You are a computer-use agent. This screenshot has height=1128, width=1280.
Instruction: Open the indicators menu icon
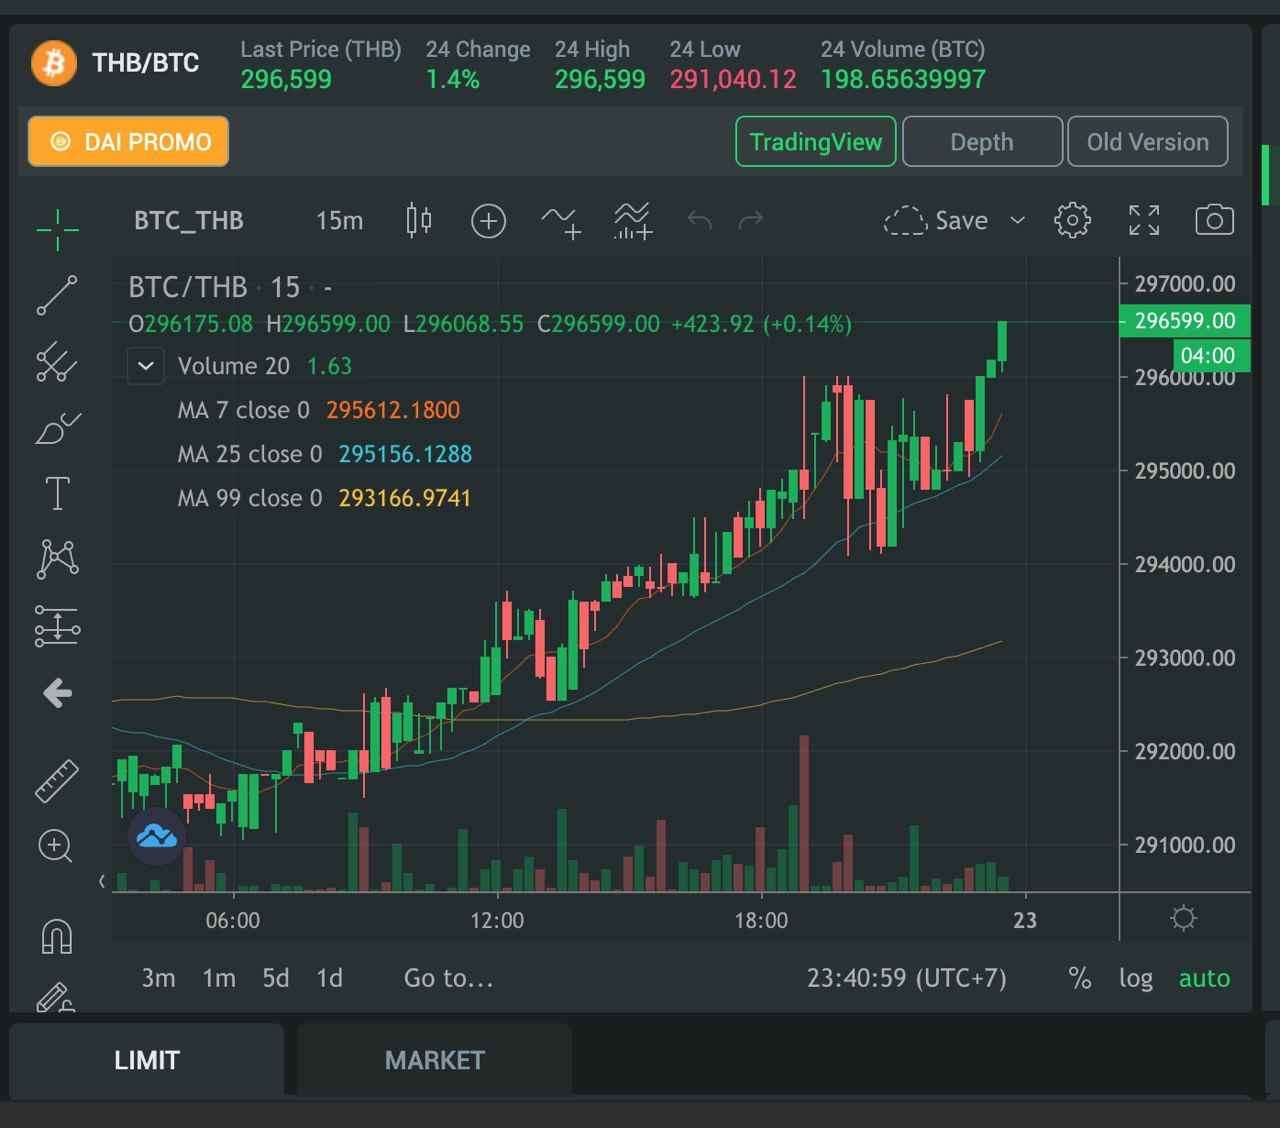[x=562, y=221]
